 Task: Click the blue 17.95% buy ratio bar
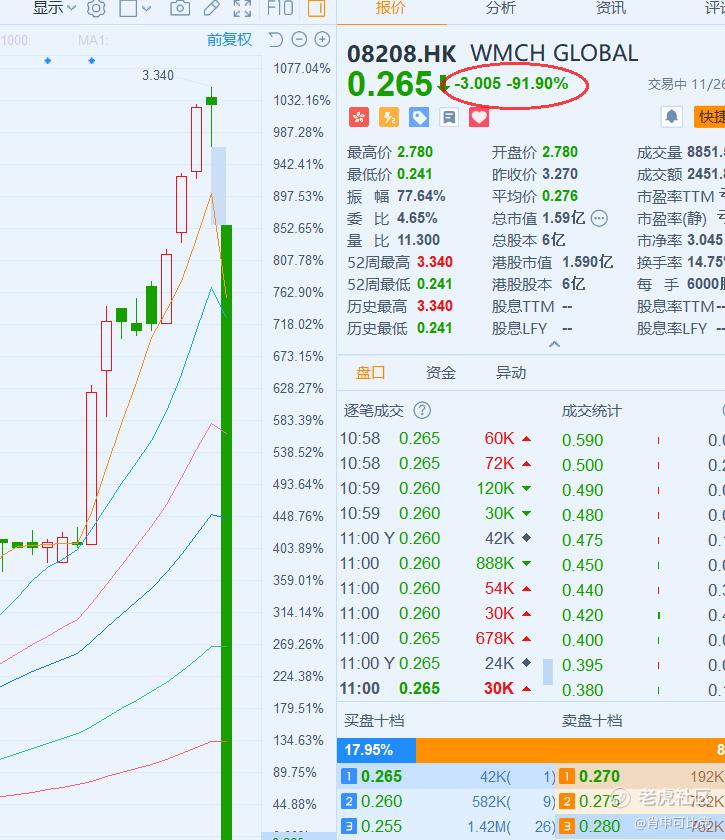click(377, 750)
